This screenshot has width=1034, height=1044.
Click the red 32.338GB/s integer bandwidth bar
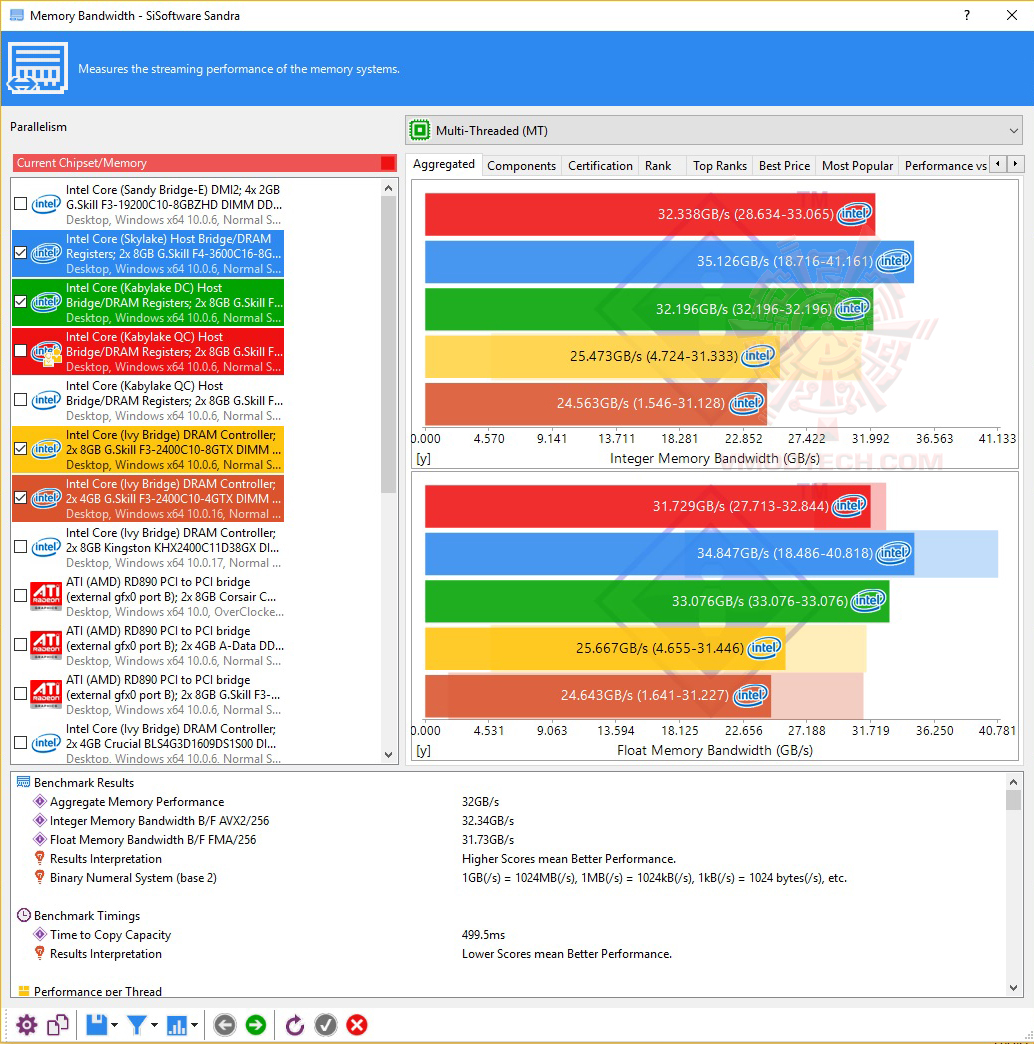click(x=650, y=214)
